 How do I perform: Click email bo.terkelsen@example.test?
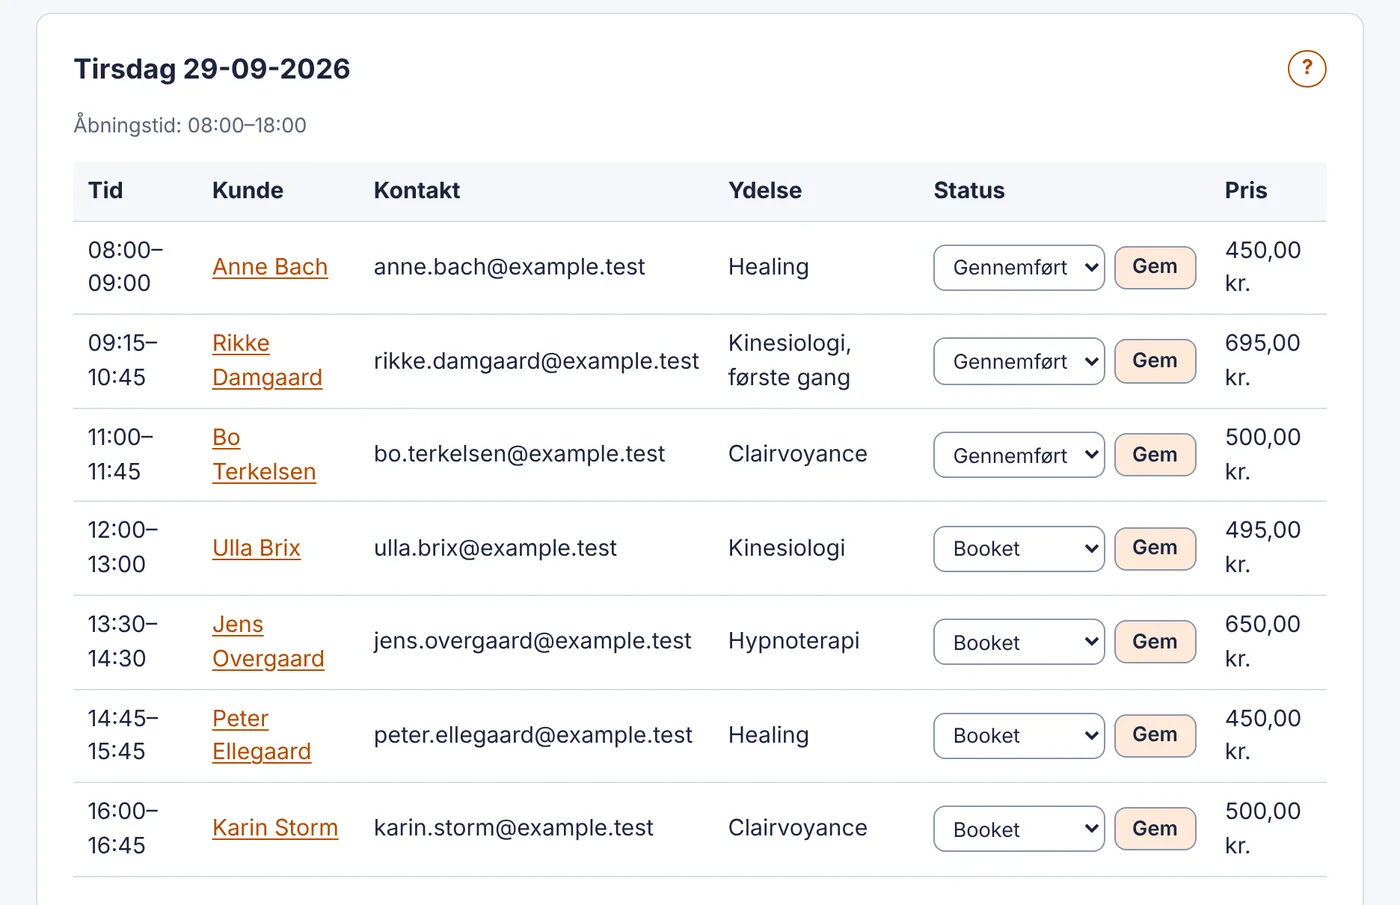[519, 454]
